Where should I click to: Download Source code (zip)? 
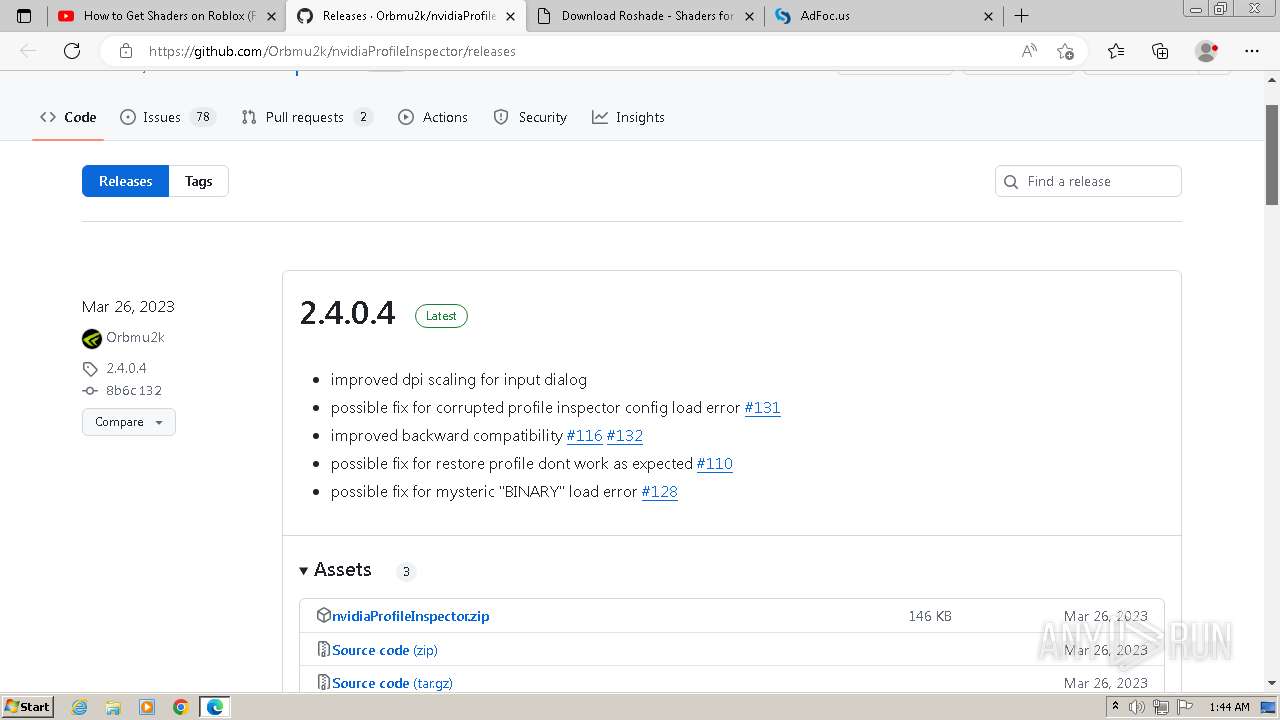point(384,650)
